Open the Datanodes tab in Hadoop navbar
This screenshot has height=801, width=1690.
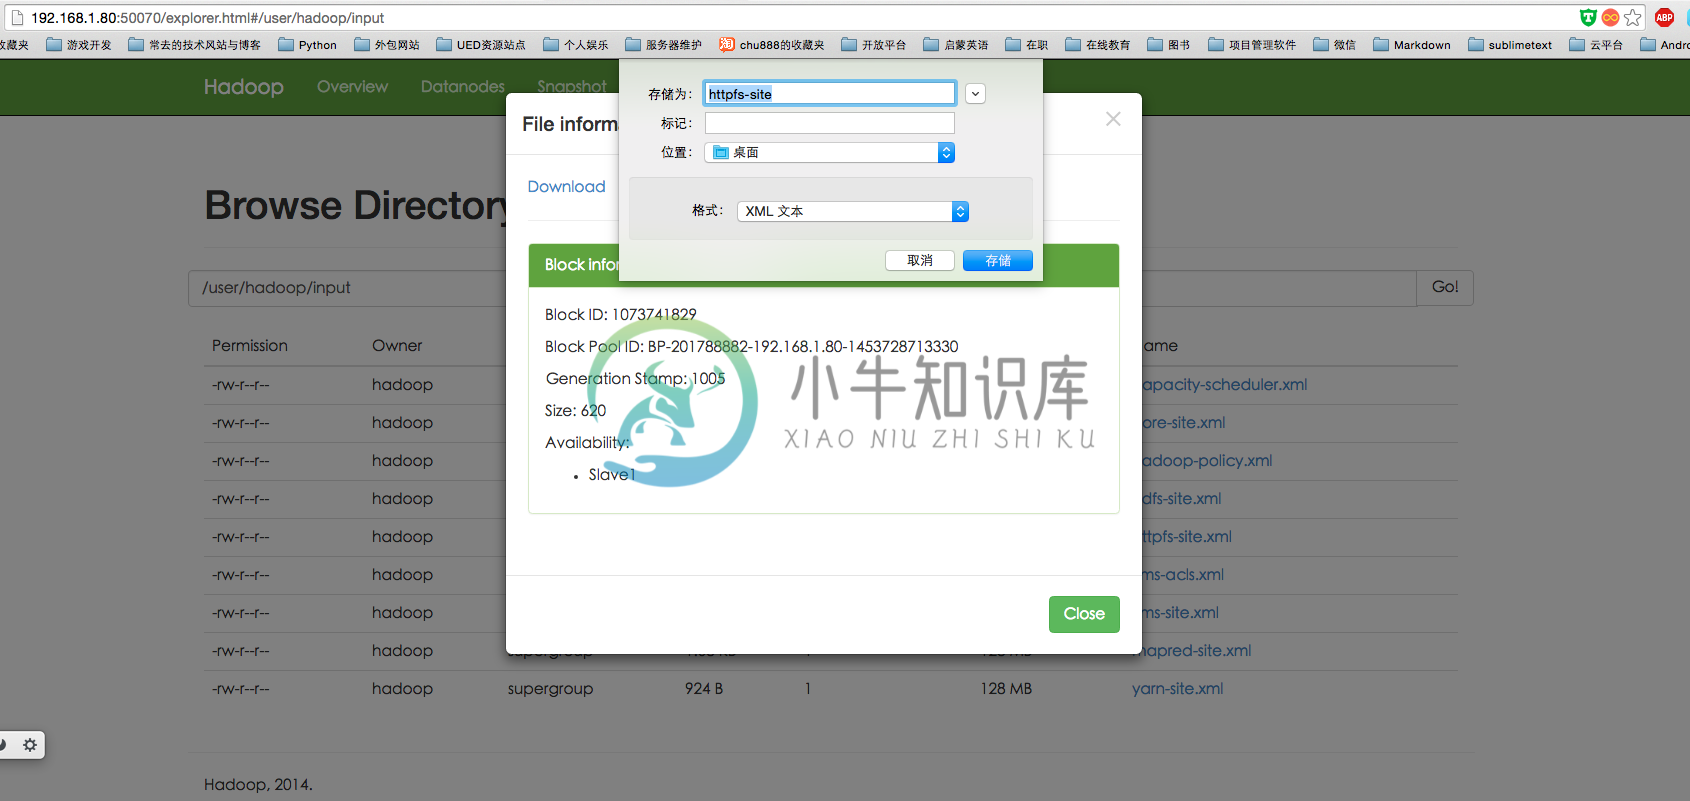[463, 87]
